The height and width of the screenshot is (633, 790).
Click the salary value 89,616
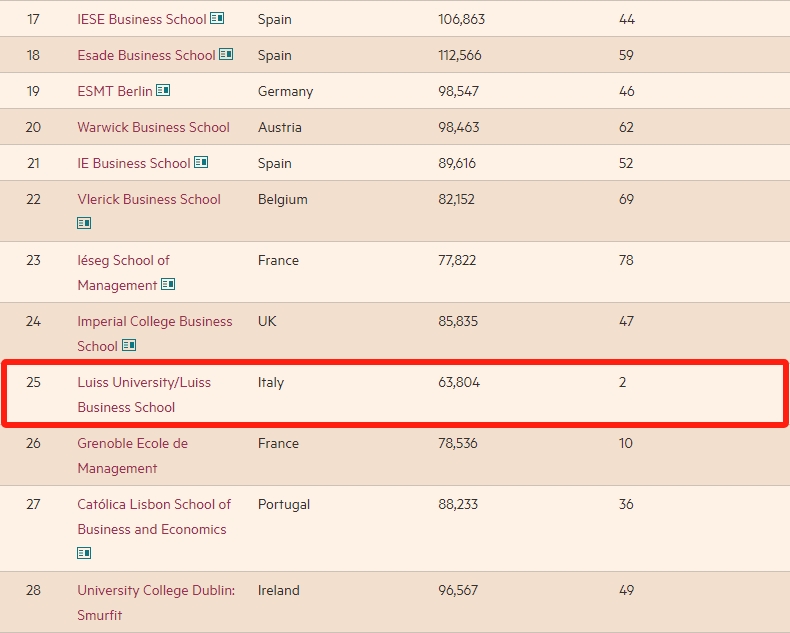tap(457, 163)
